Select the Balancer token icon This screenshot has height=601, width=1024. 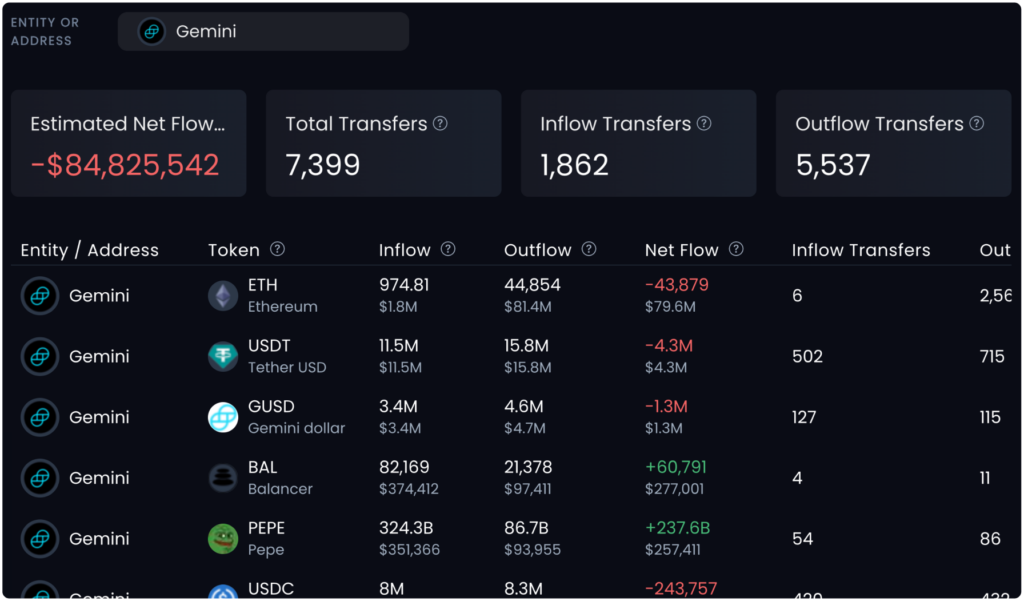pos(223,478)
